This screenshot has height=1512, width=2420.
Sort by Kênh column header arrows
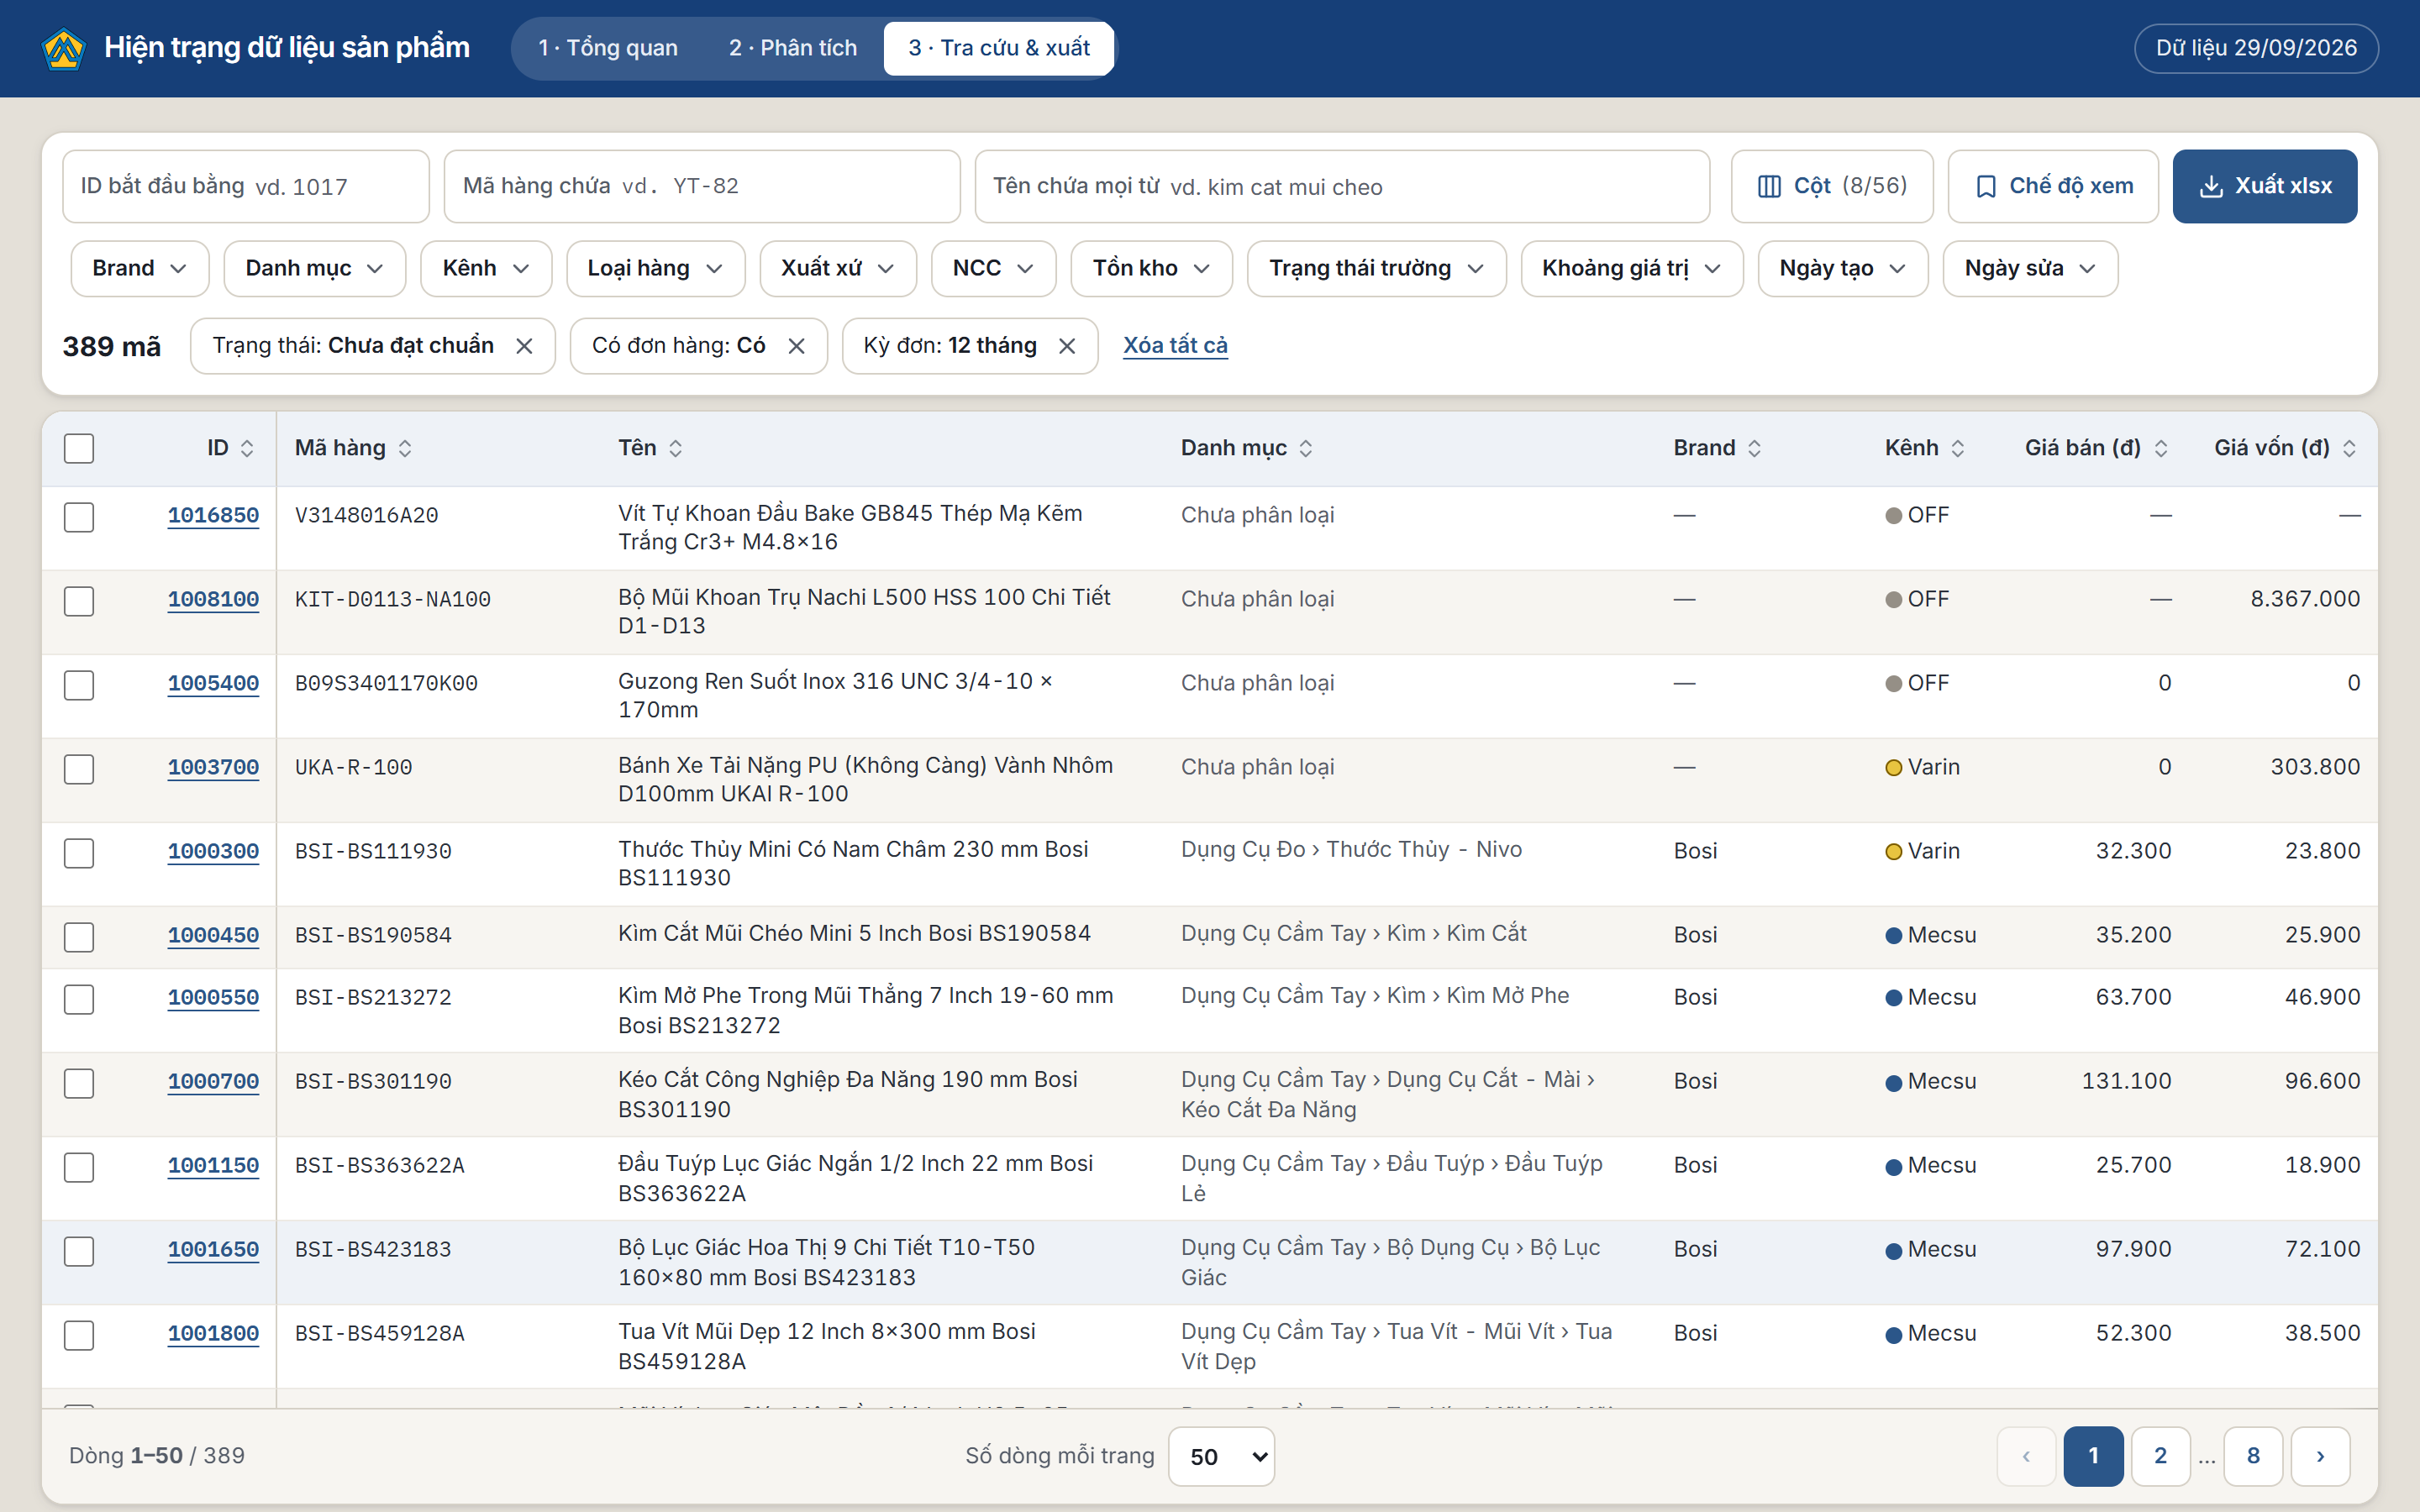1958,448
